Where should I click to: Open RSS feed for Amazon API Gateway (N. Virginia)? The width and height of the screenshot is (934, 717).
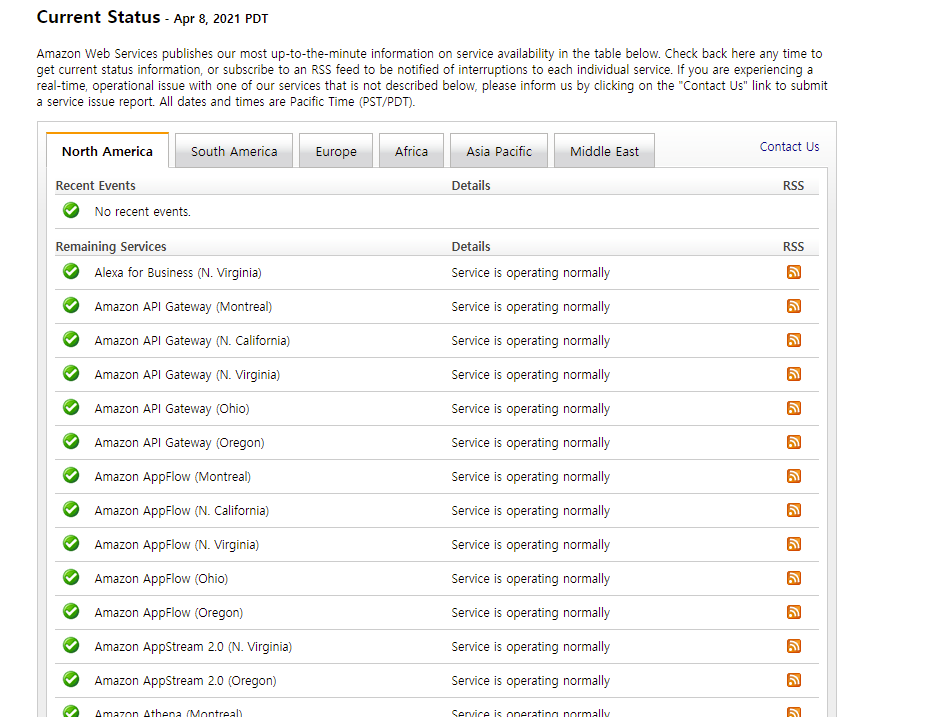pos(793,374)
